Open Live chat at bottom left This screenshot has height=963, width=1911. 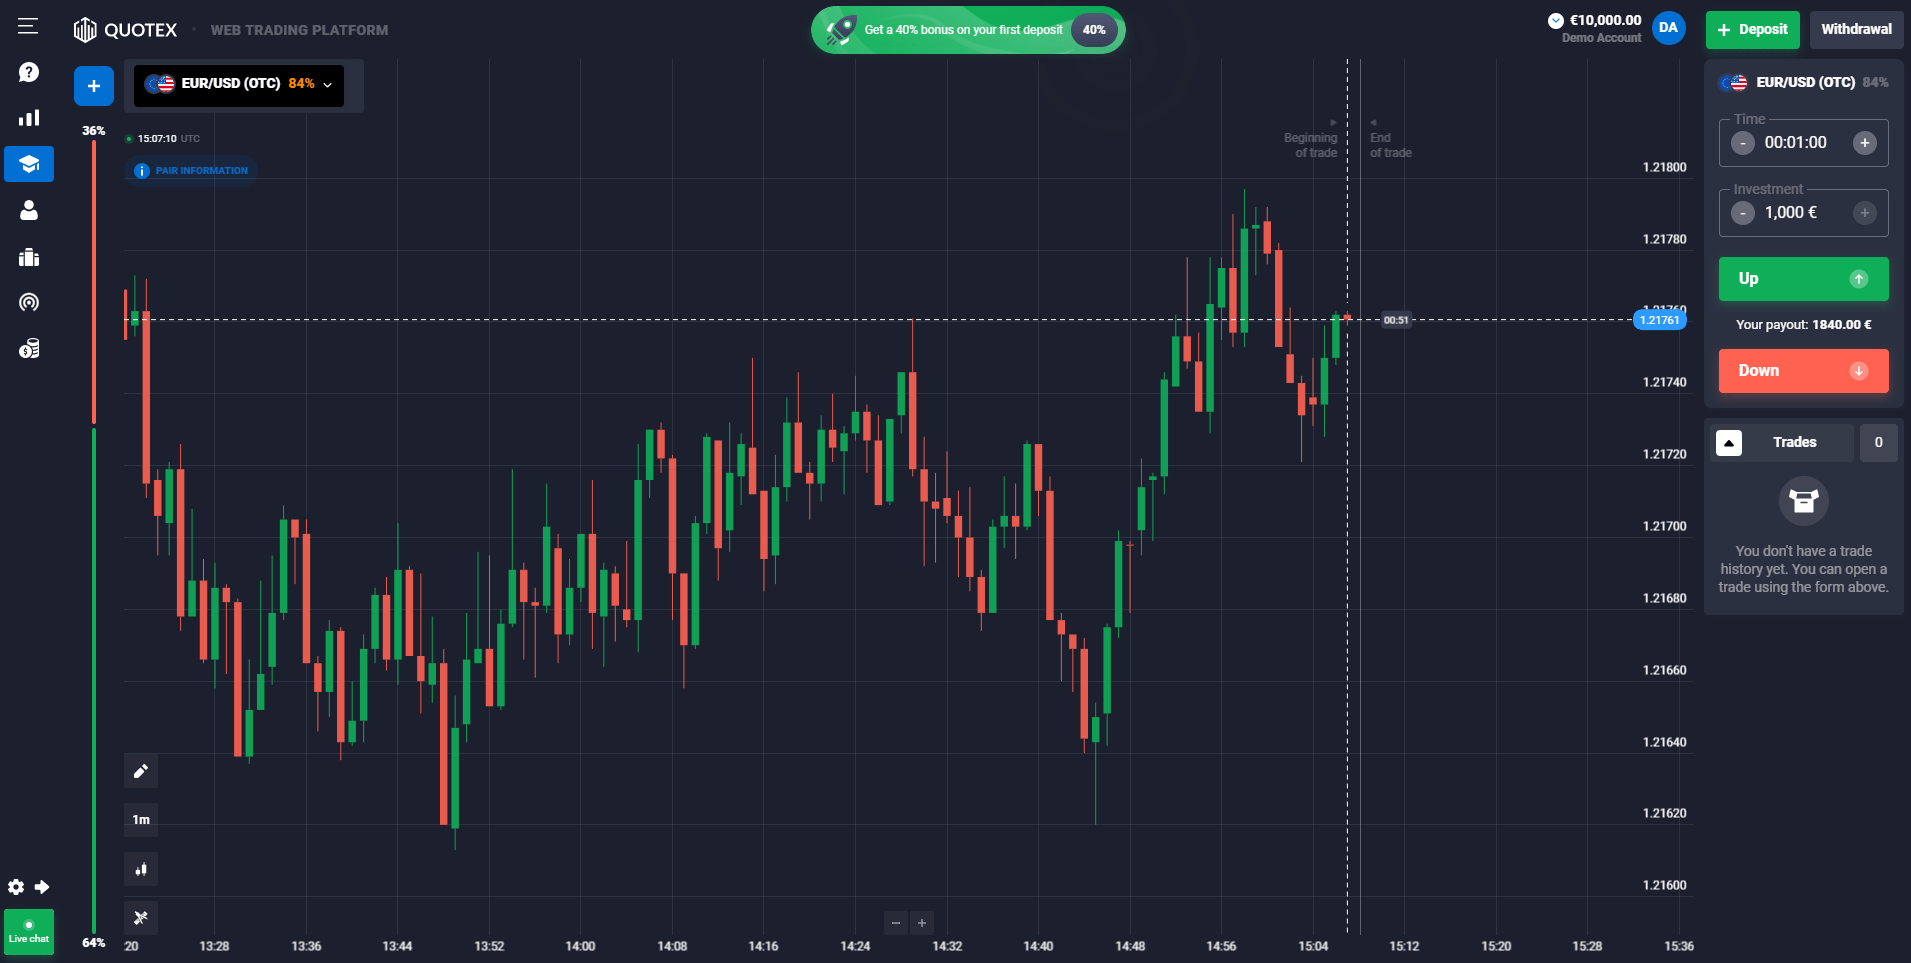tap(29, 932)
